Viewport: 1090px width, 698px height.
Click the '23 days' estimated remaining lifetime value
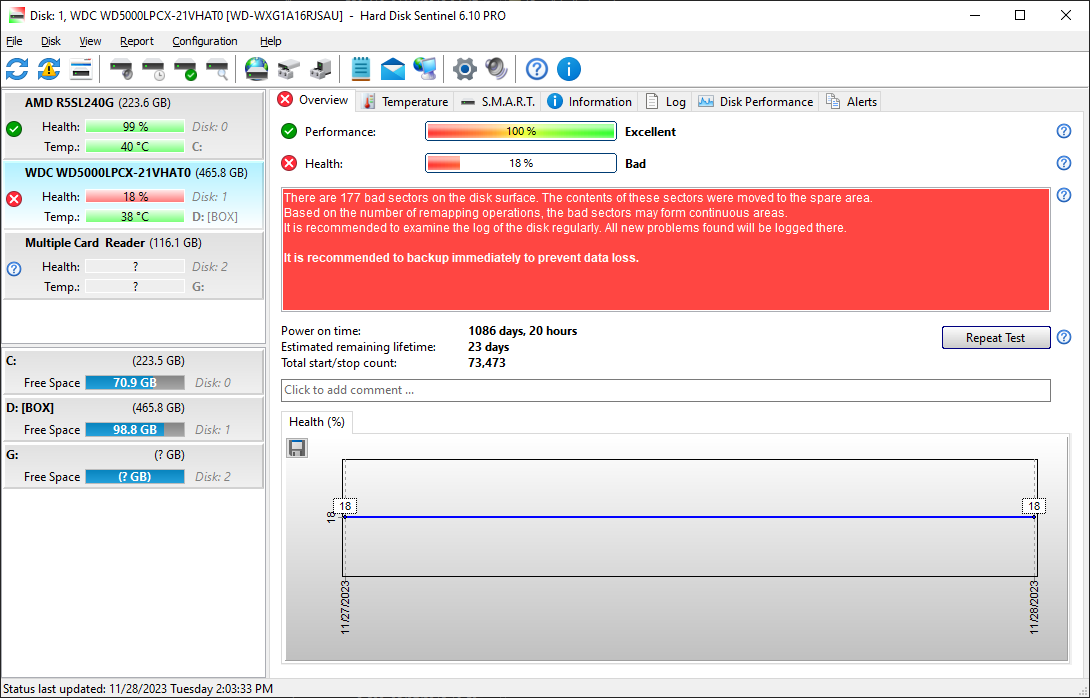click(489, 347)
